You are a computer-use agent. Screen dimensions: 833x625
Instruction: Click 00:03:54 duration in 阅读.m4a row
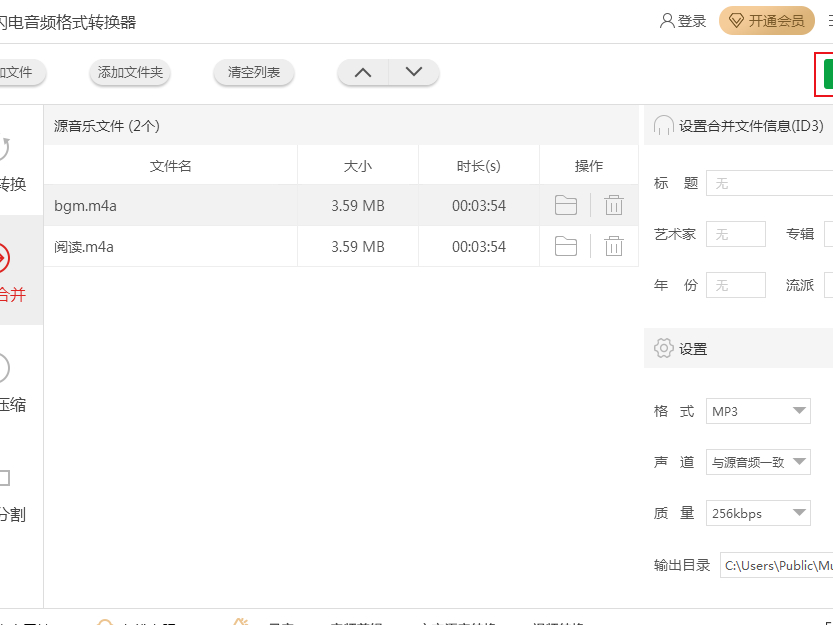[x=479, y=247]
